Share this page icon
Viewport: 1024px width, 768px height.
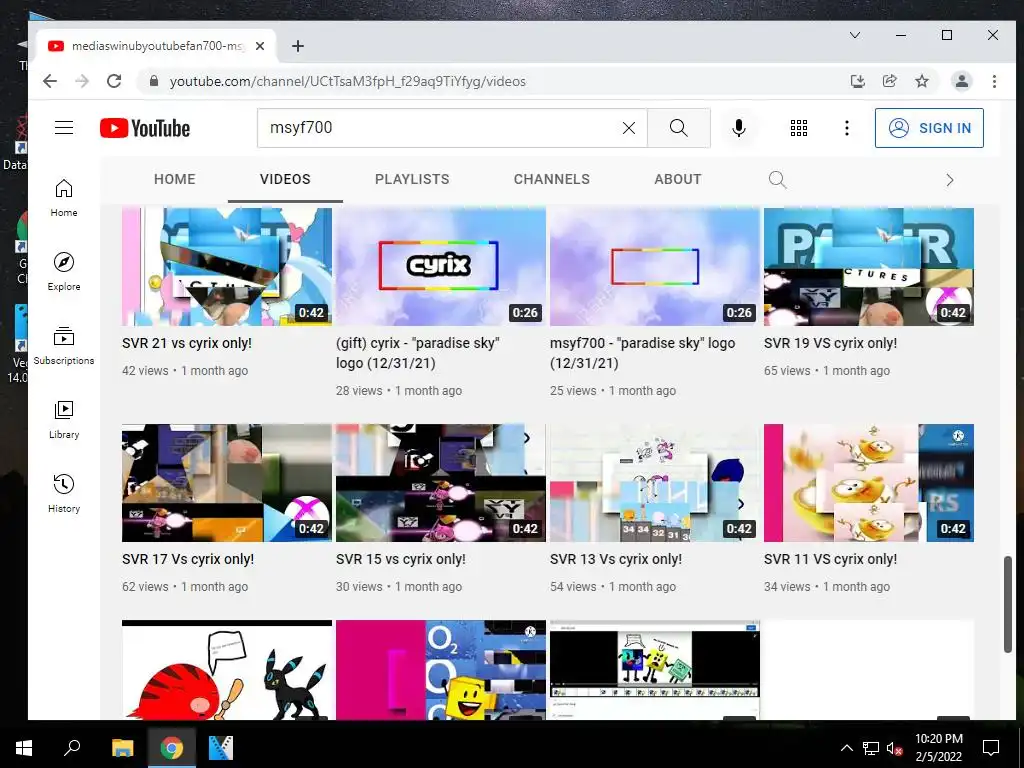[x=889, y=81]
